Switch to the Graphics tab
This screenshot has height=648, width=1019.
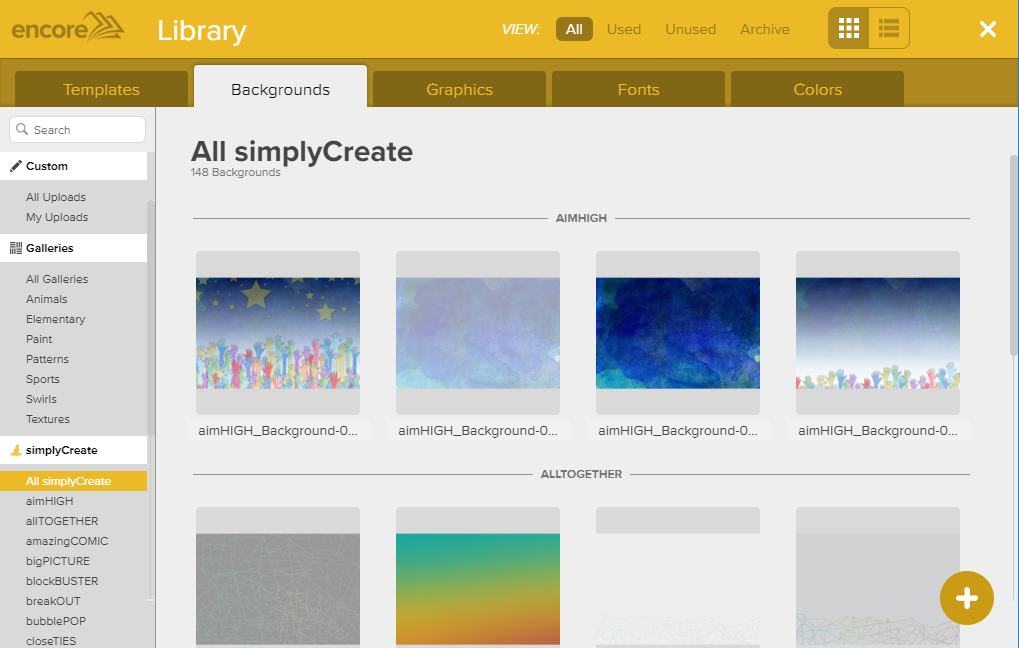[x=459, y=89]
